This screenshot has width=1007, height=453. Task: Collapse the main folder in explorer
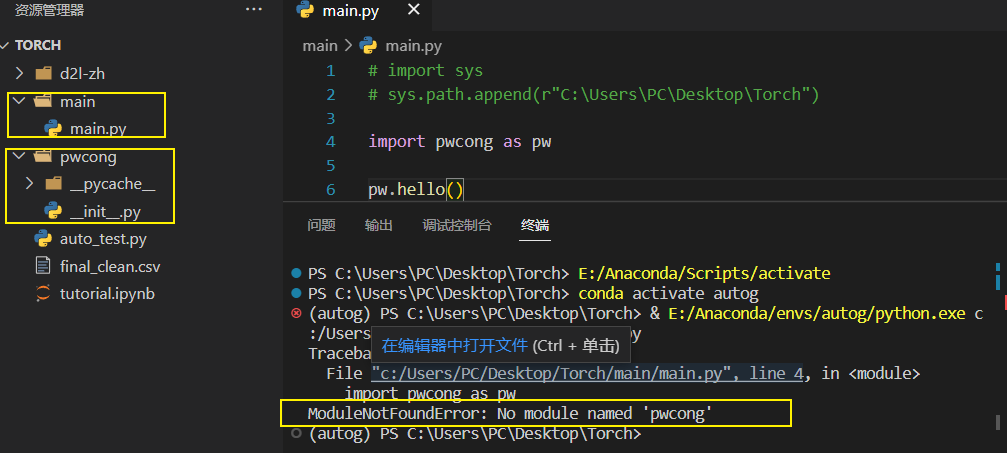[19, 101]
